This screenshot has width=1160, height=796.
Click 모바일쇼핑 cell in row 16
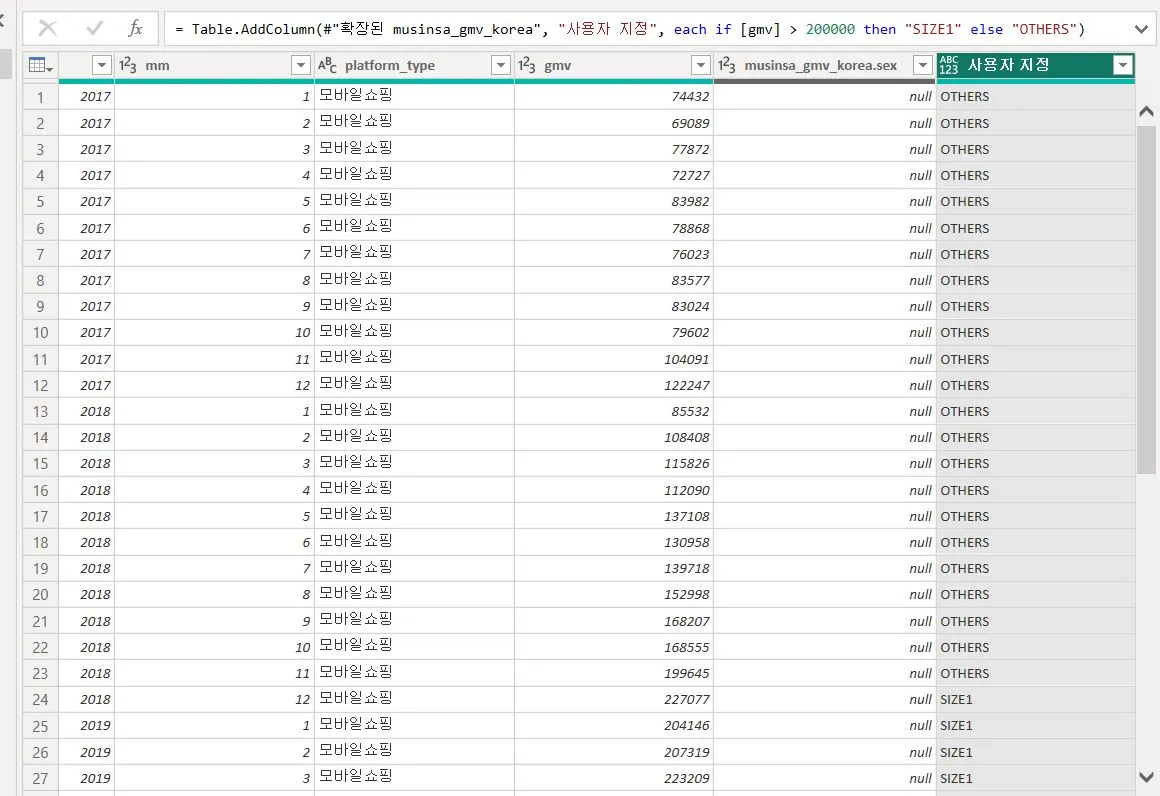414,490
